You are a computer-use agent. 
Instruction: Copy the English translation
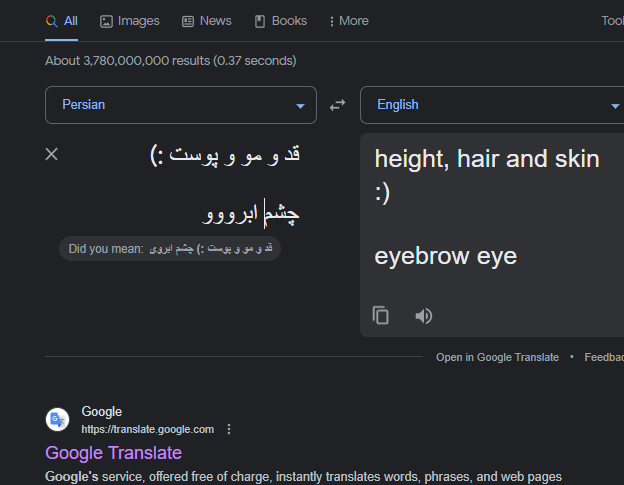click(380, 316)
